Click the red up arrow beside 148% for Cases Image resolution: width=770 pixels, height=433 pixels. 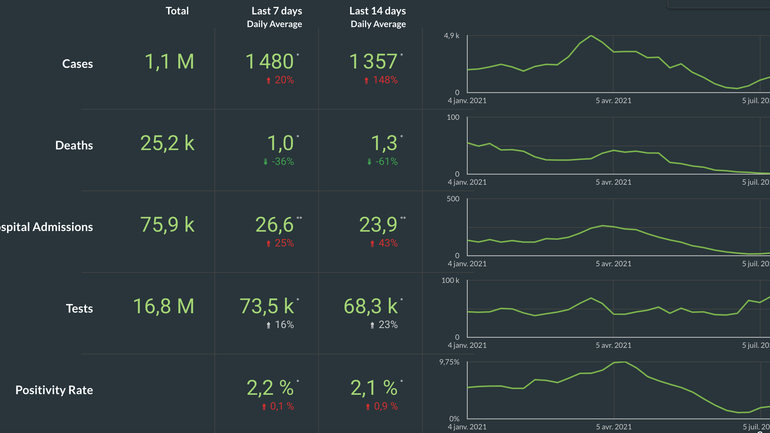point(368,80)
